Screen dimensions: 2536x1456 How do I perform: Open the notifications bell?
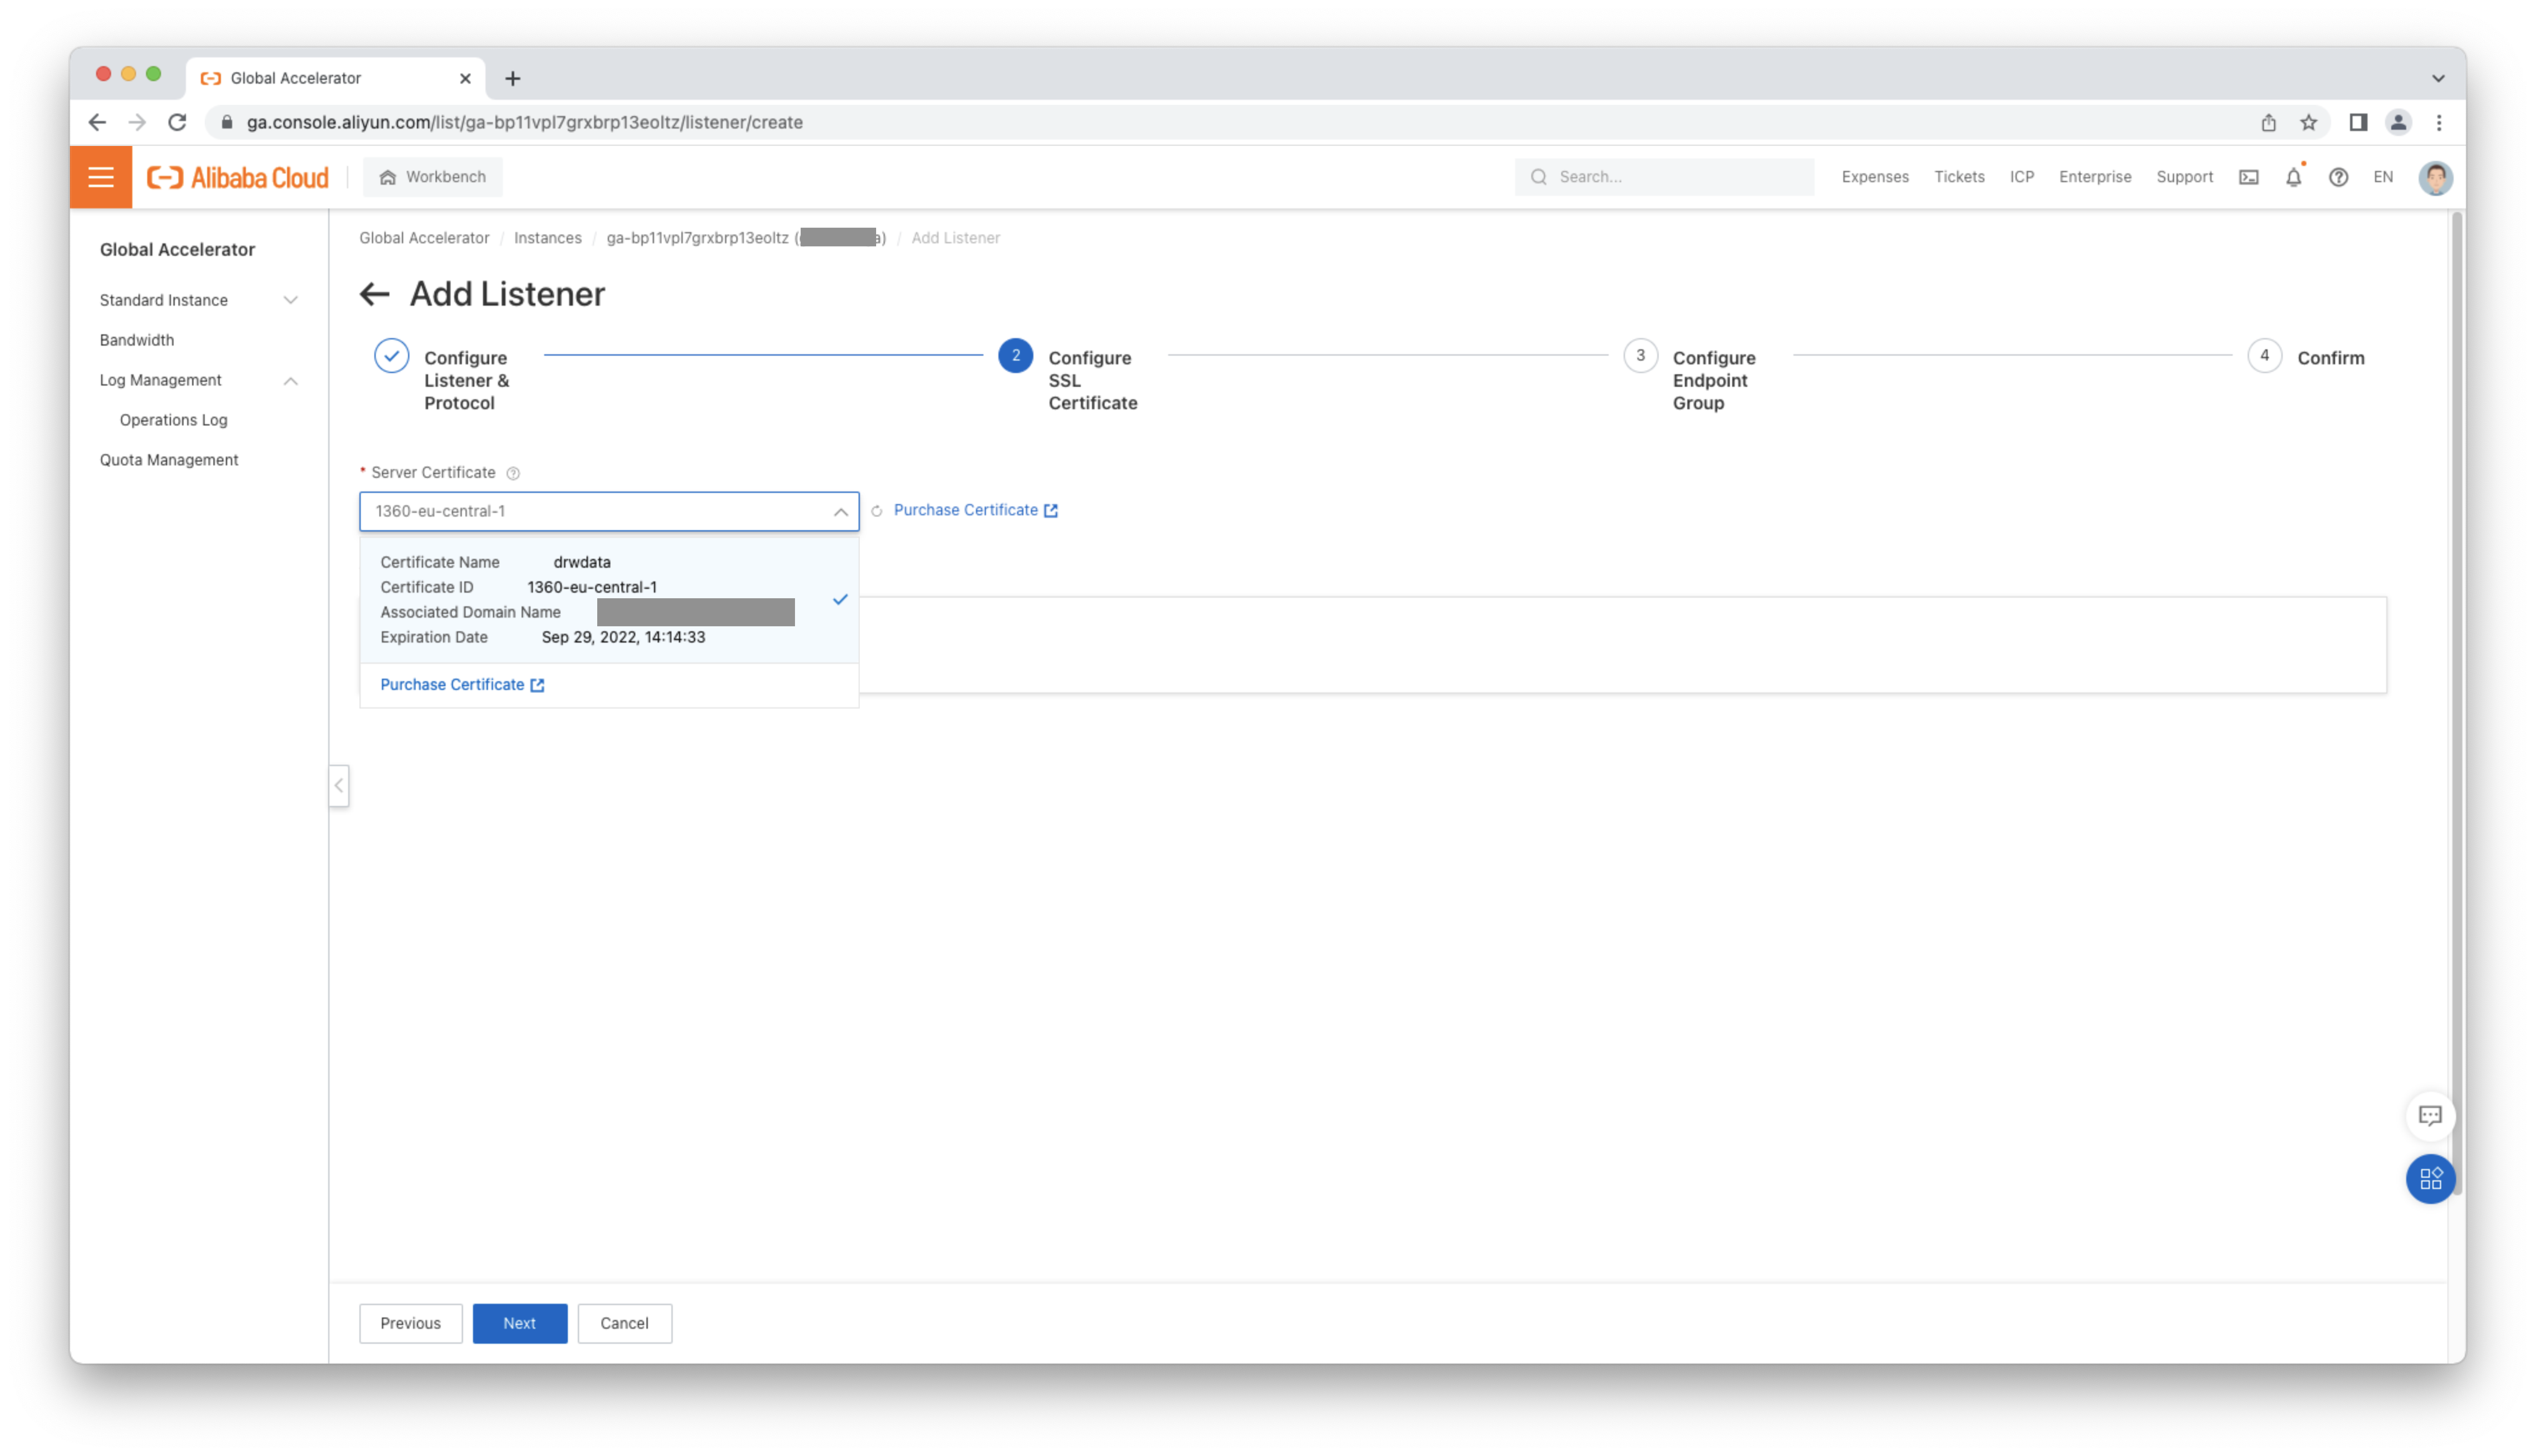pyautogui.click(x=2293, y=177)
